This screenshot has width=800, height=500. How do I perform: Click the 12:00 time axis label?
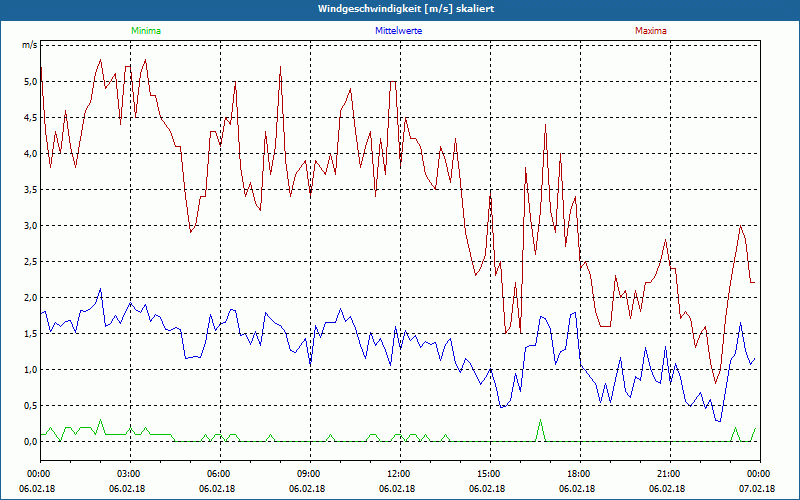(x=397, y=474)
